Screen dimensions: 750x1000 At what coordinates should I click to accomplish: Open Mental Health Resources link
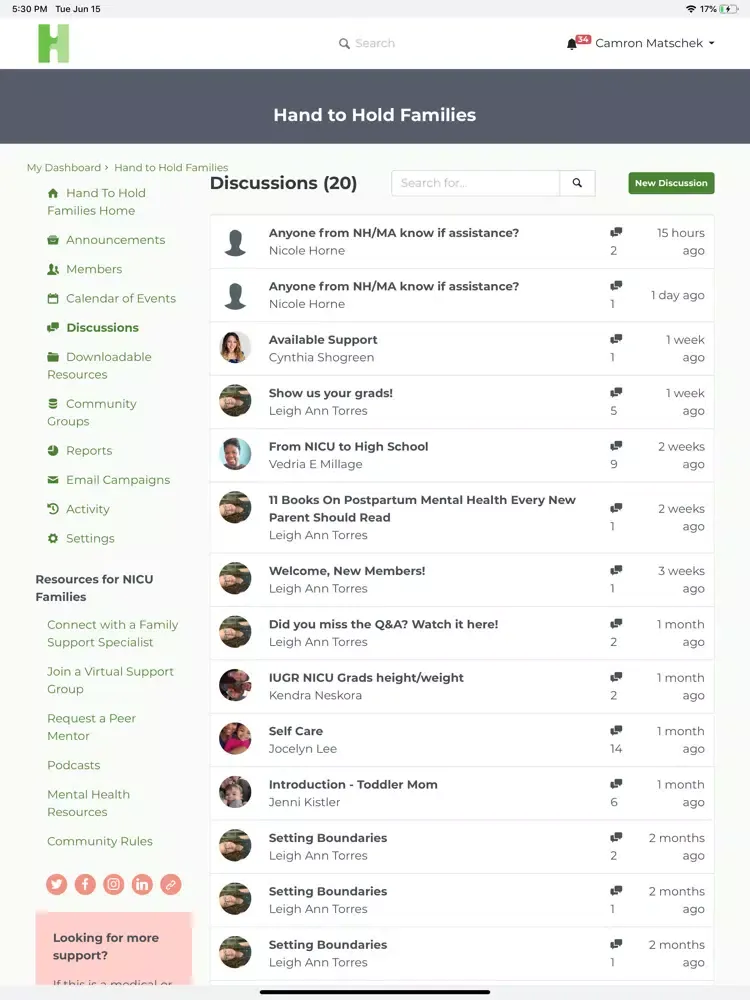89,803
